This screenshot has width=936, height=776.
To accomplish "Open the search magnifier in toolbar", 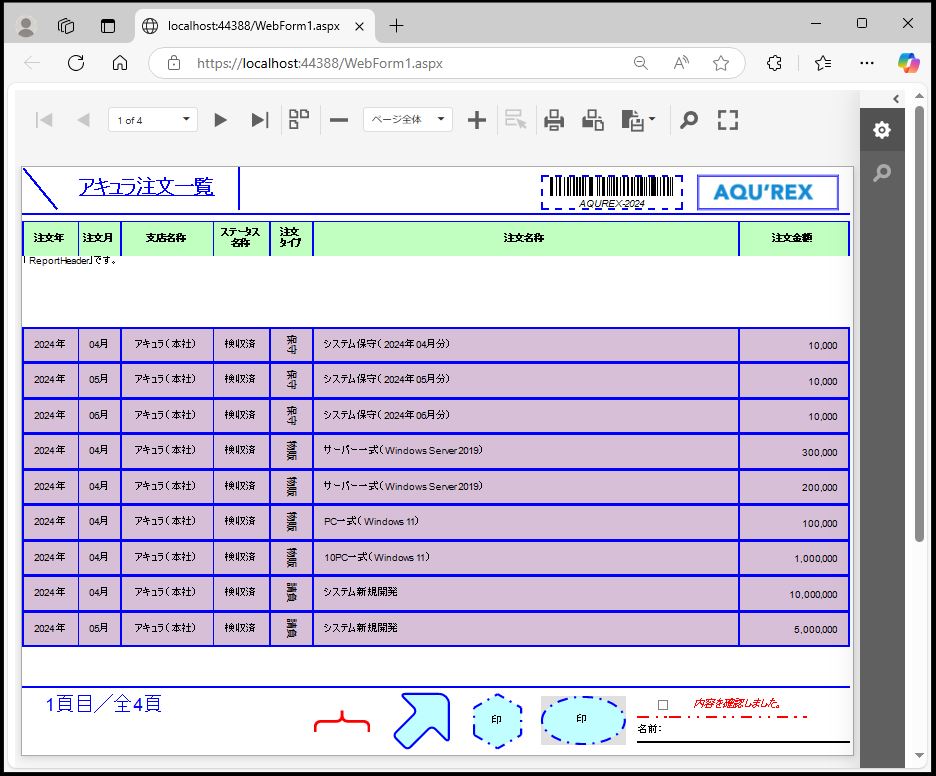I will pyautogui.click(x=689, y=120).
